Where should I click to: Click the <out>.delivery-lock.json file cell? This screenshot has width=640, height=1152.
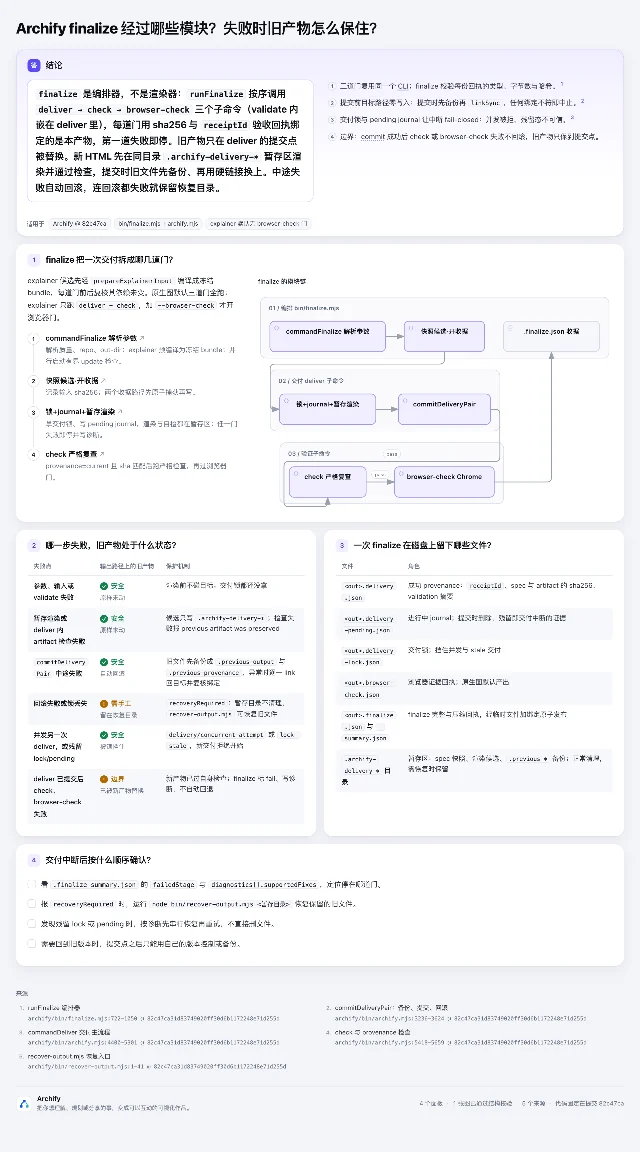coord(367,657)
